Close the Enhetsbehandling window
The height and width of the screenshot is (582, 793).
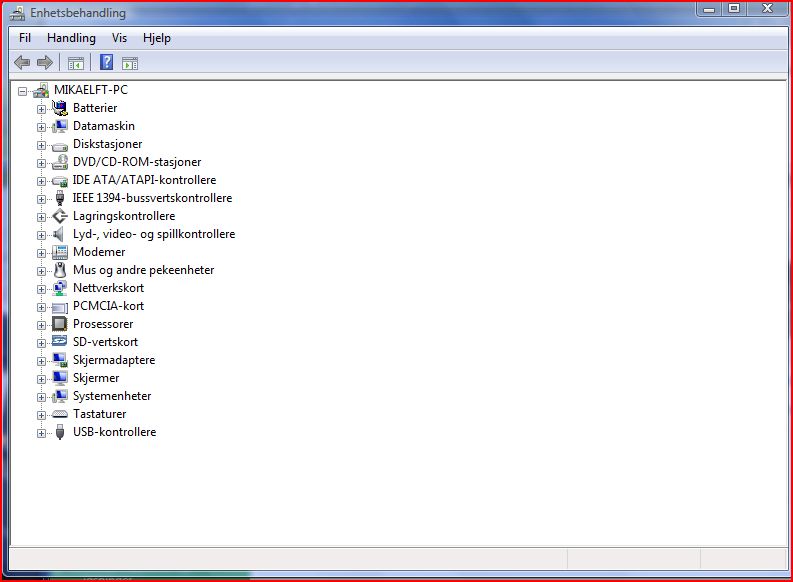768,9
